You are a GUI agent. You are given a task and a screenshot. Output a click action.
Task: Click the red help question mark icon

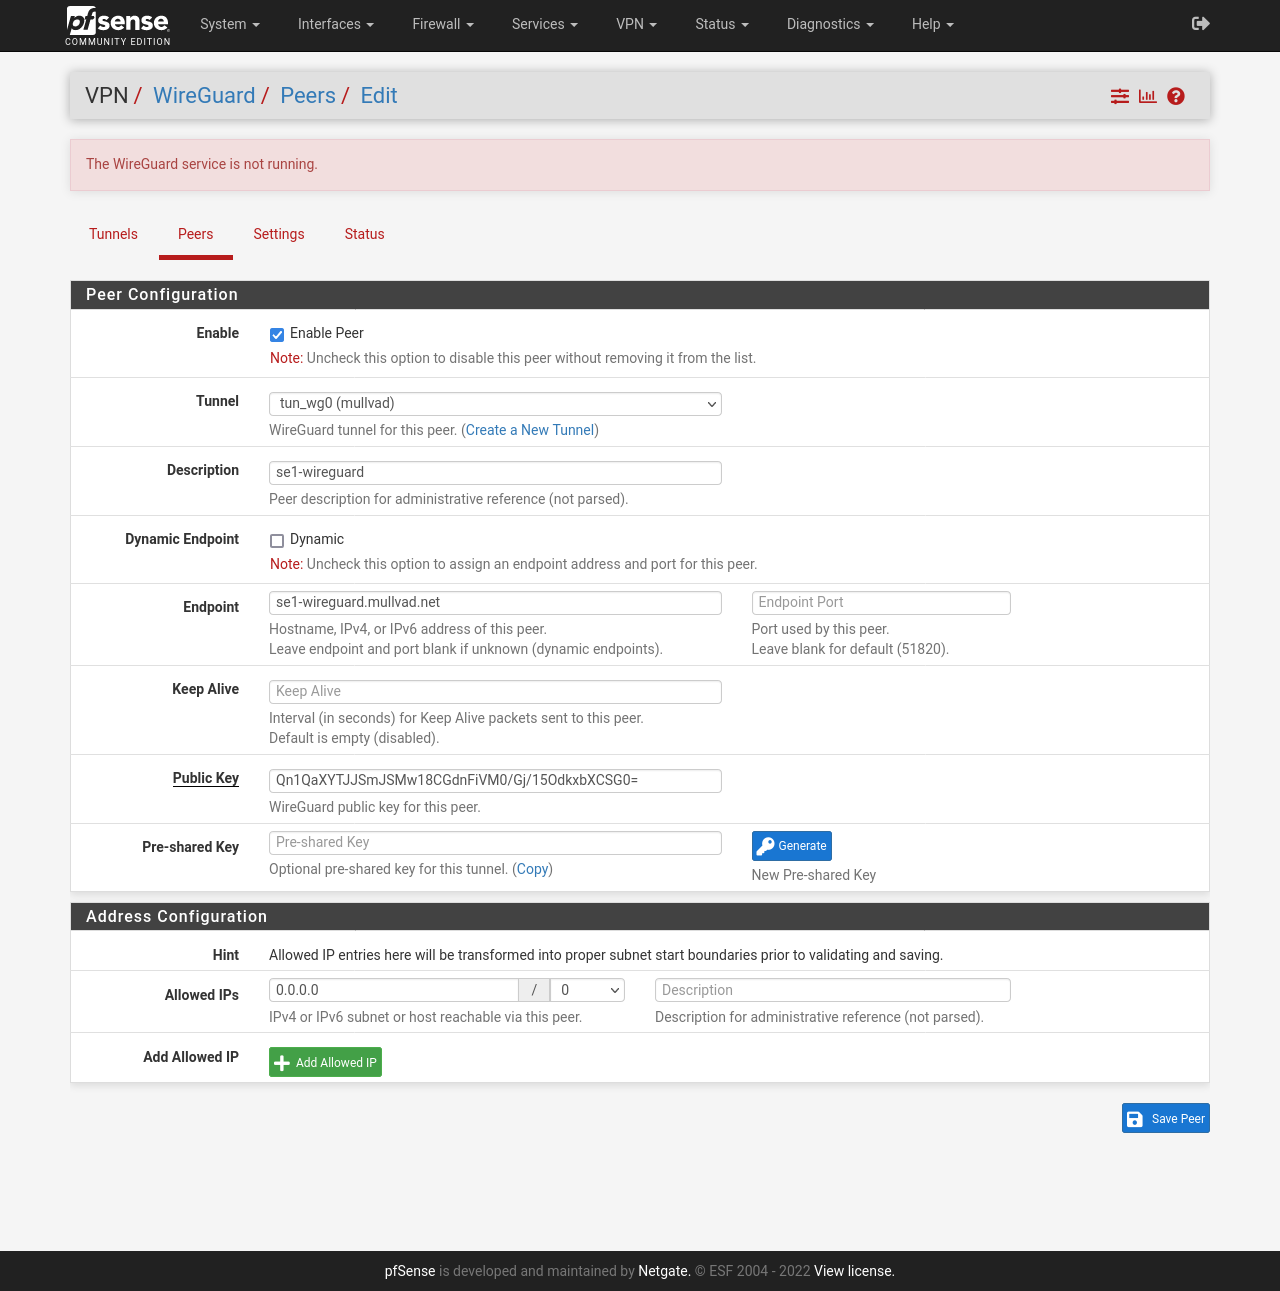(1176, 96)
